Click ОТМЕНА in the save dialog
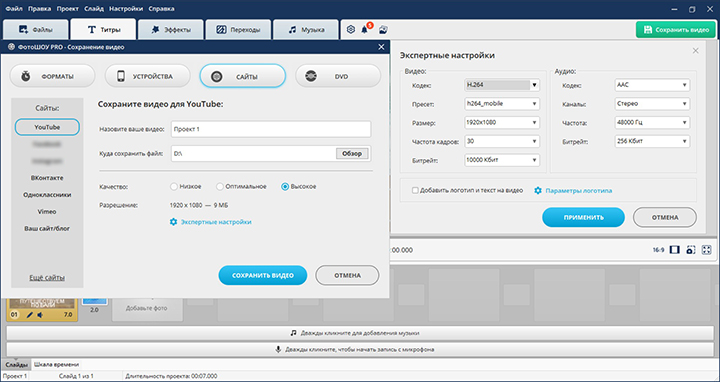This screenshot has width=720, height=382. [x=347, y=275]
